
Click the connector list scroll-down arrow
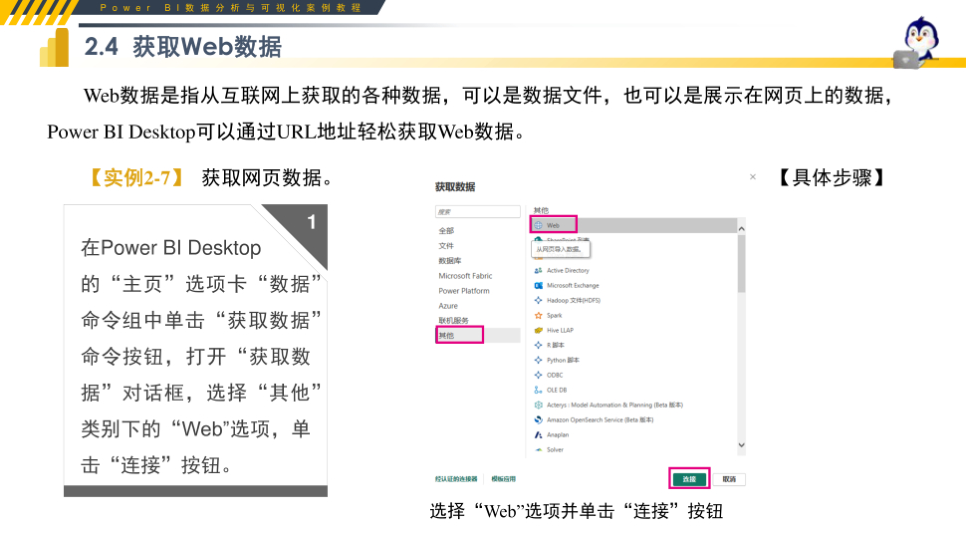[741, 445]
